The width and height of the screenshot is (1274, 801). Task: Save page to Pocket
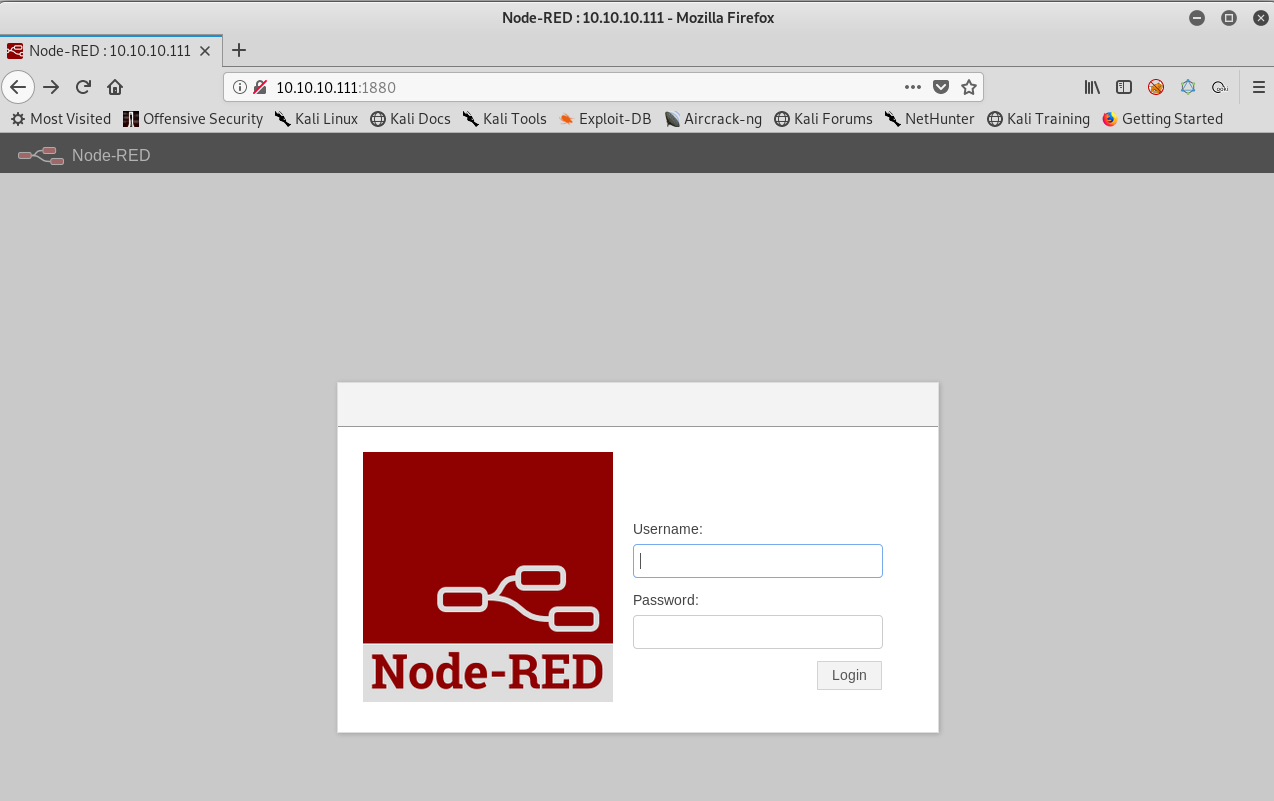coord(941,87)
